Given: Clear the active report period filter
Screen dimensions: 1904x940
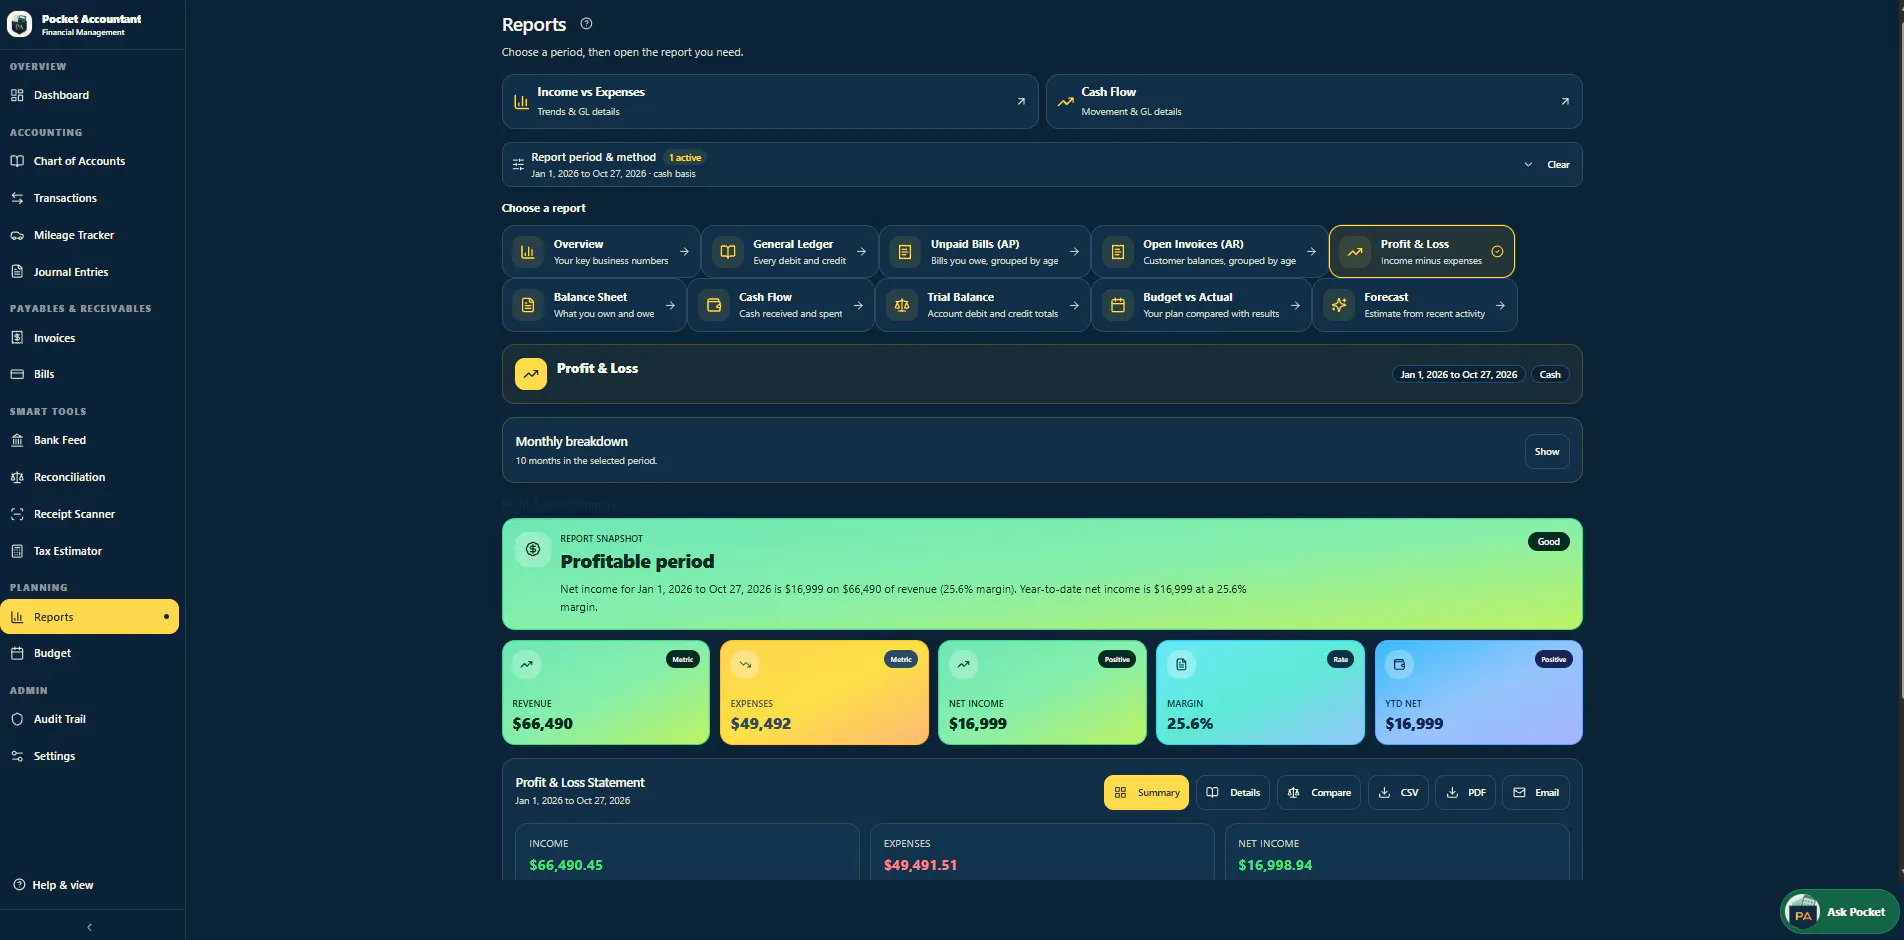Looking at the screenshot, I should (x=1558, y=165).
